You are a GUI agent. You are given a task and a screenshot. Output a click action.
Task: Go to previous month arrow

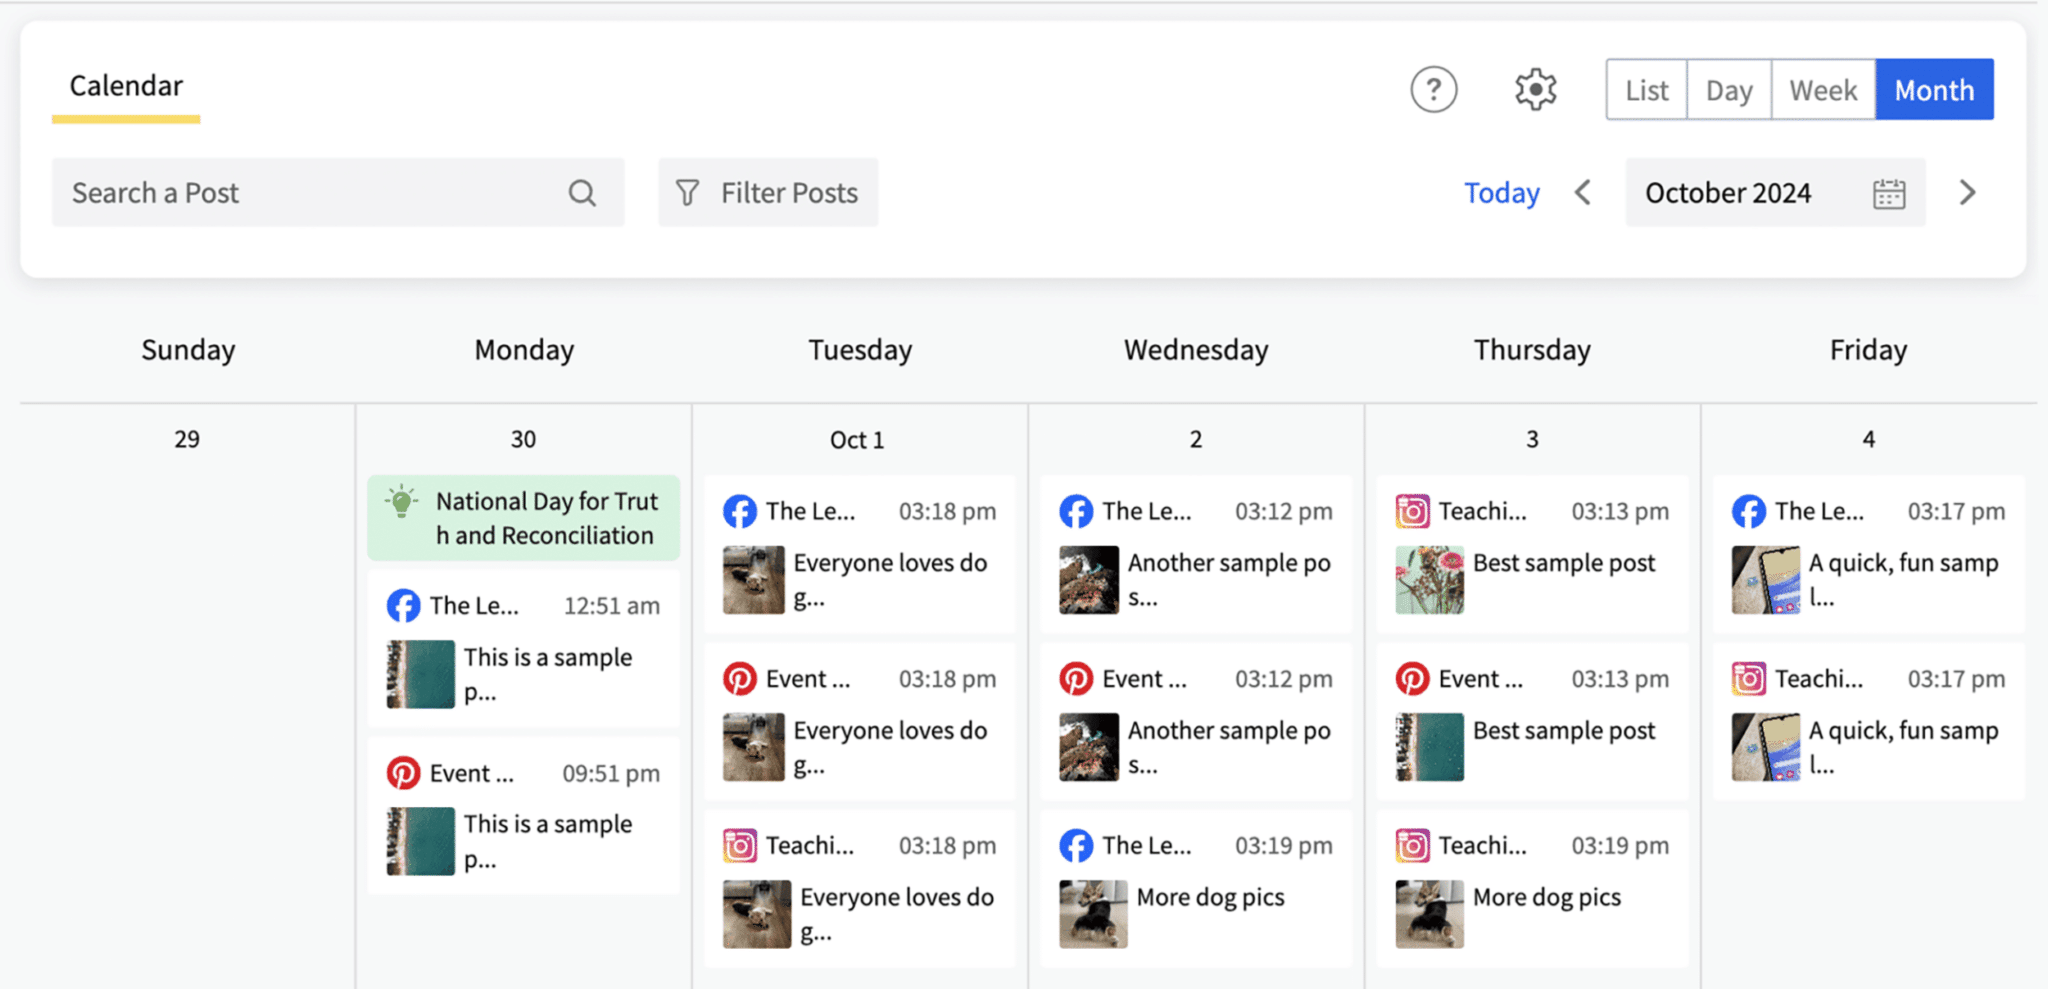click(x=1582, y=192)
